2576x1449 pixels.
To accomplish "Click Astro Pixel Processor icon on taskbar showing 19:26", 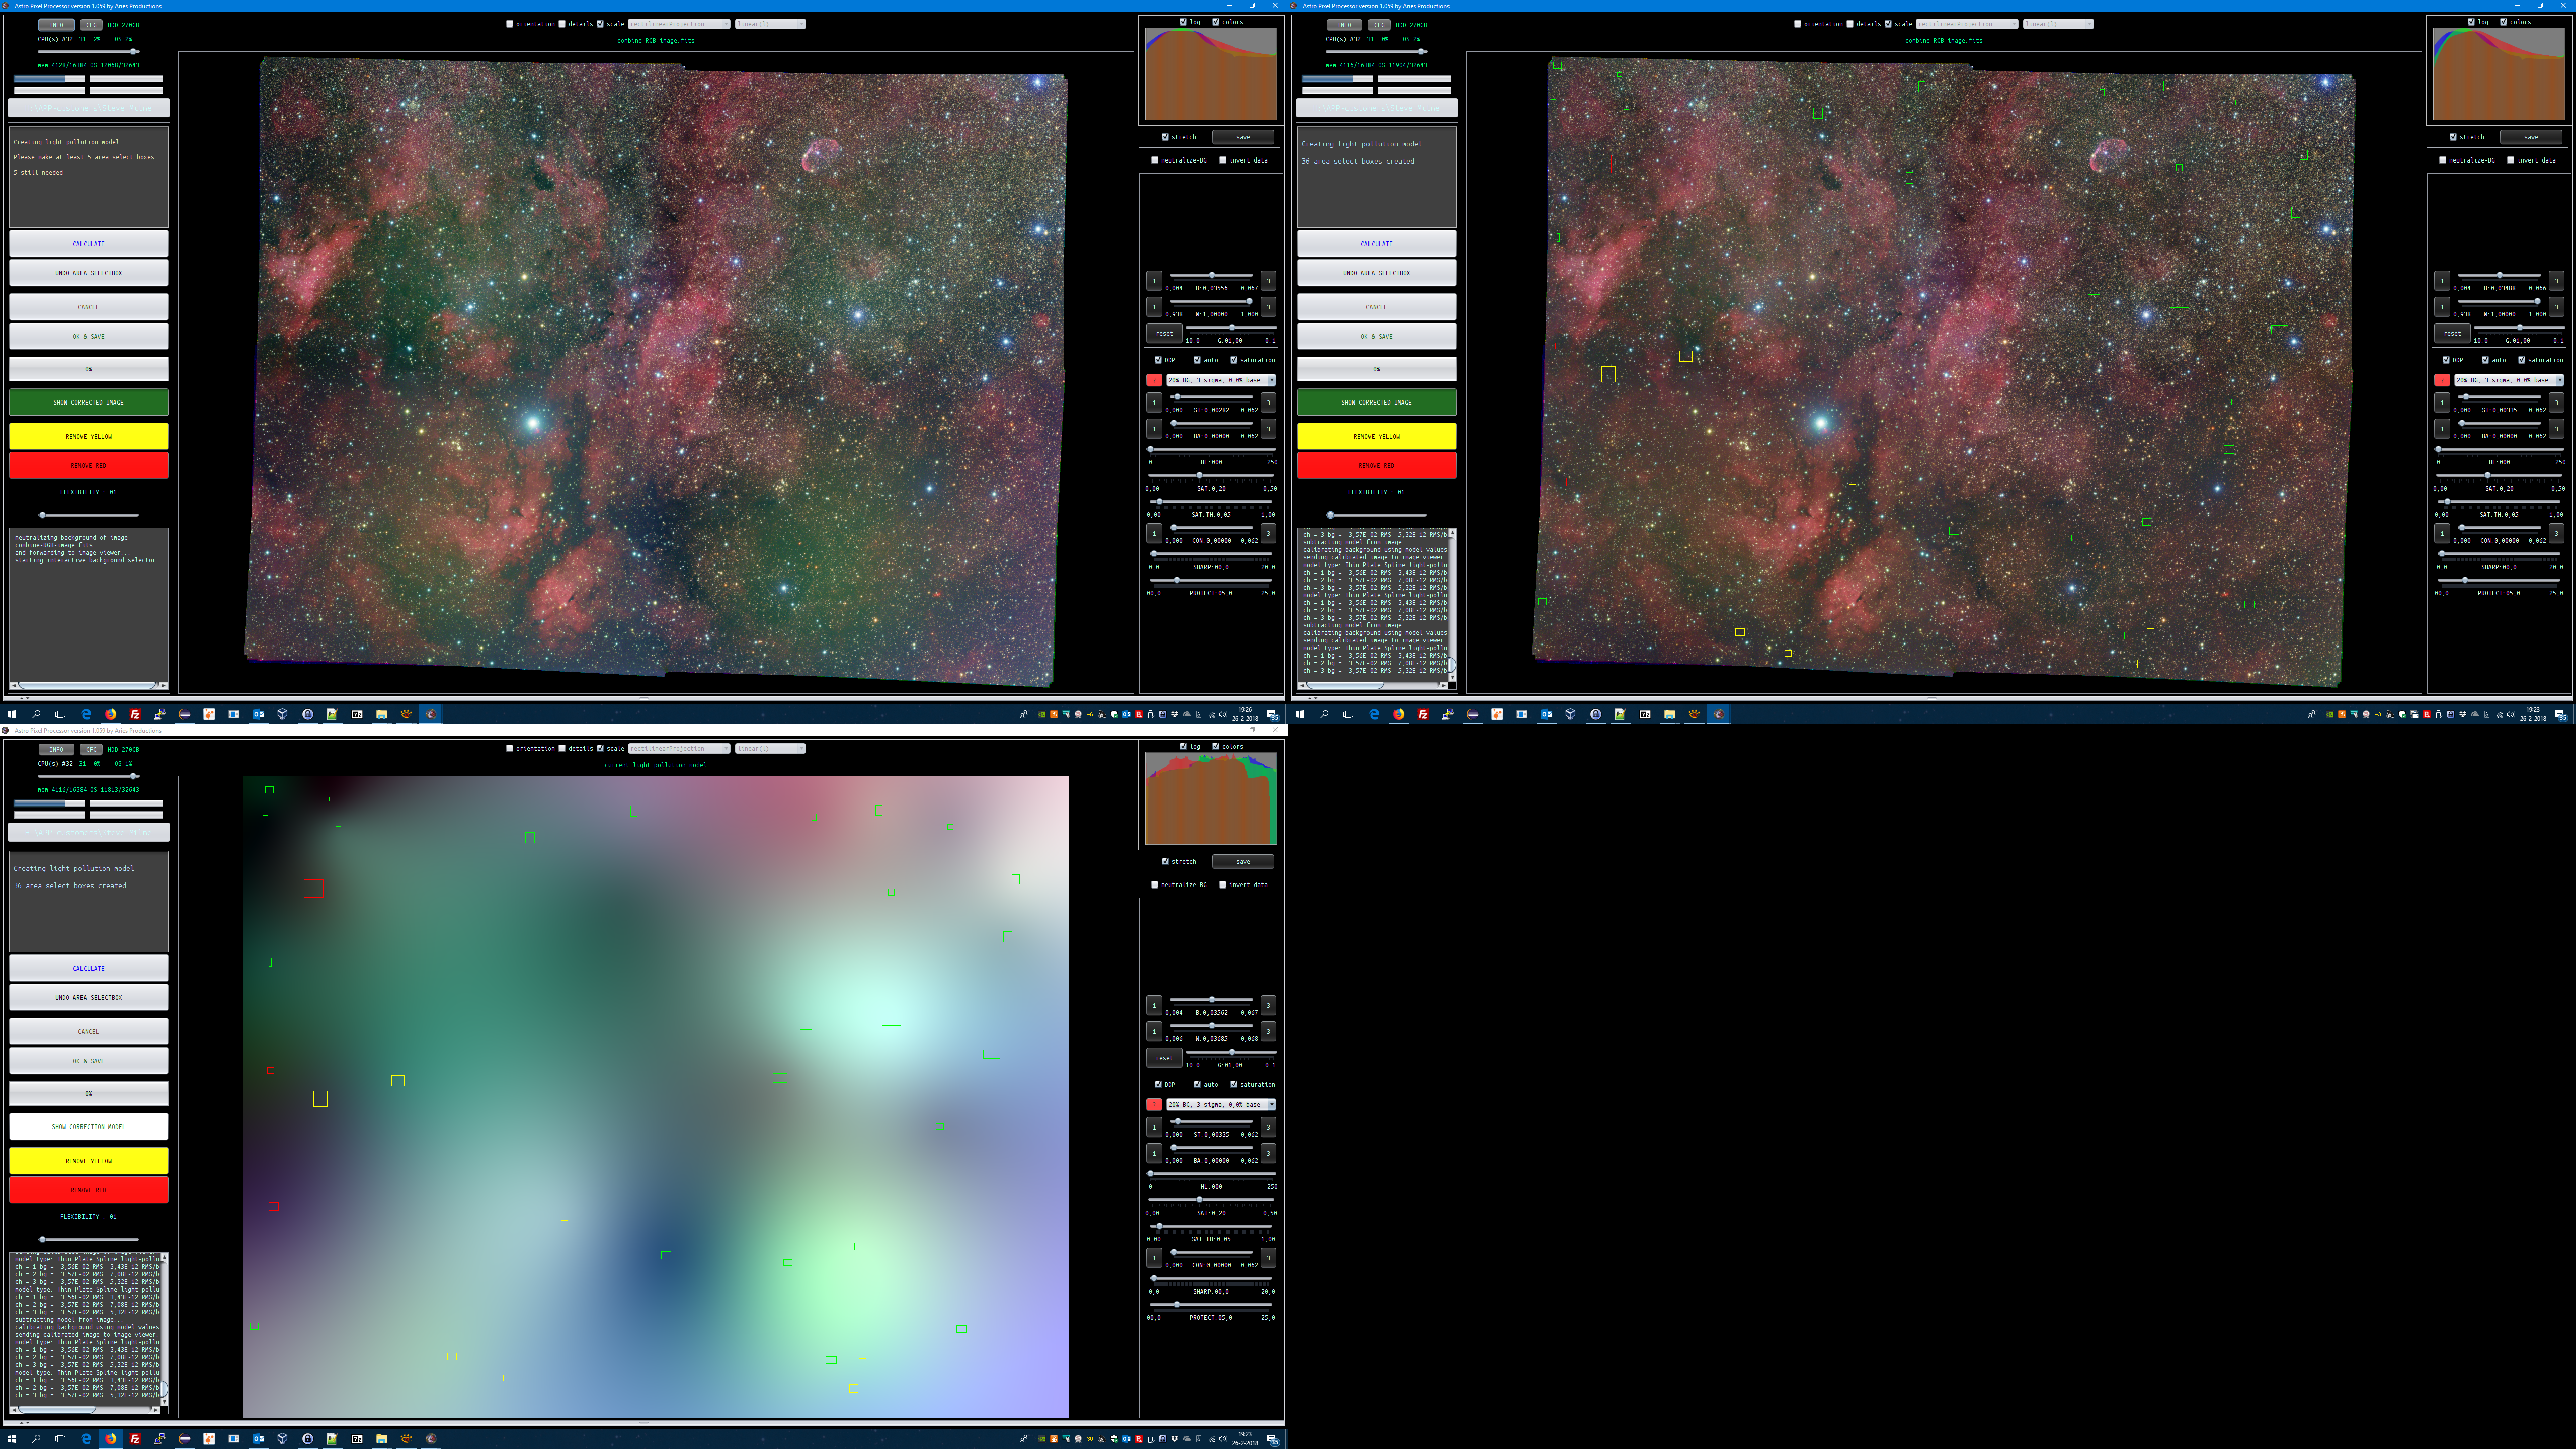I will (431, 714).
